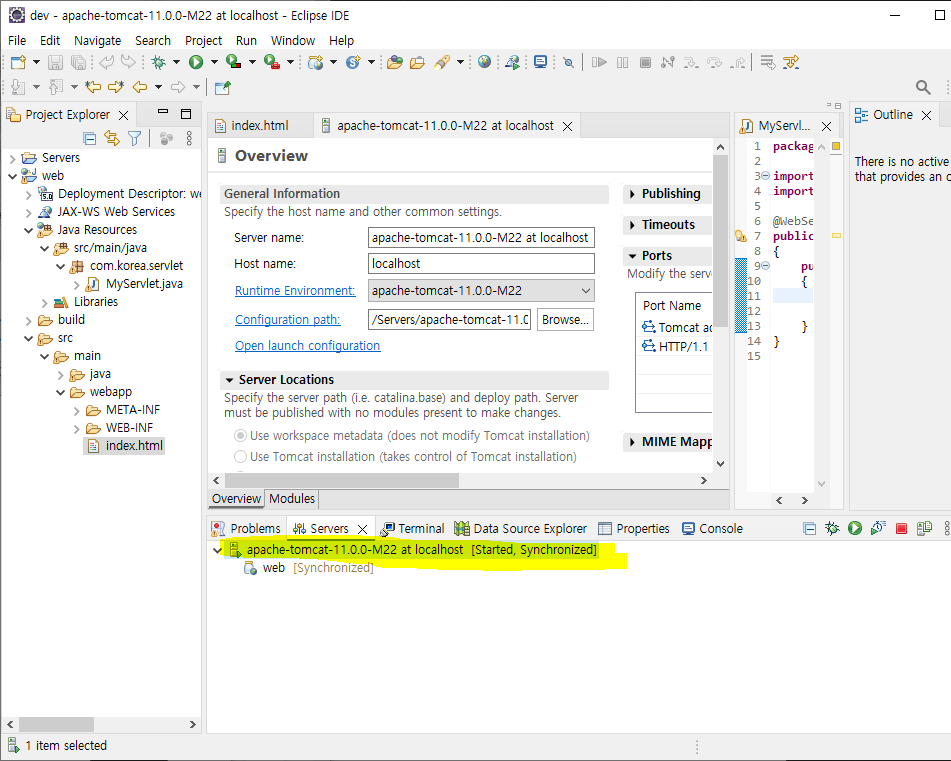Click Link with Editor icon in Project Explorer
The height and width of the screenshot is (761, 951).
pos(112,139)
